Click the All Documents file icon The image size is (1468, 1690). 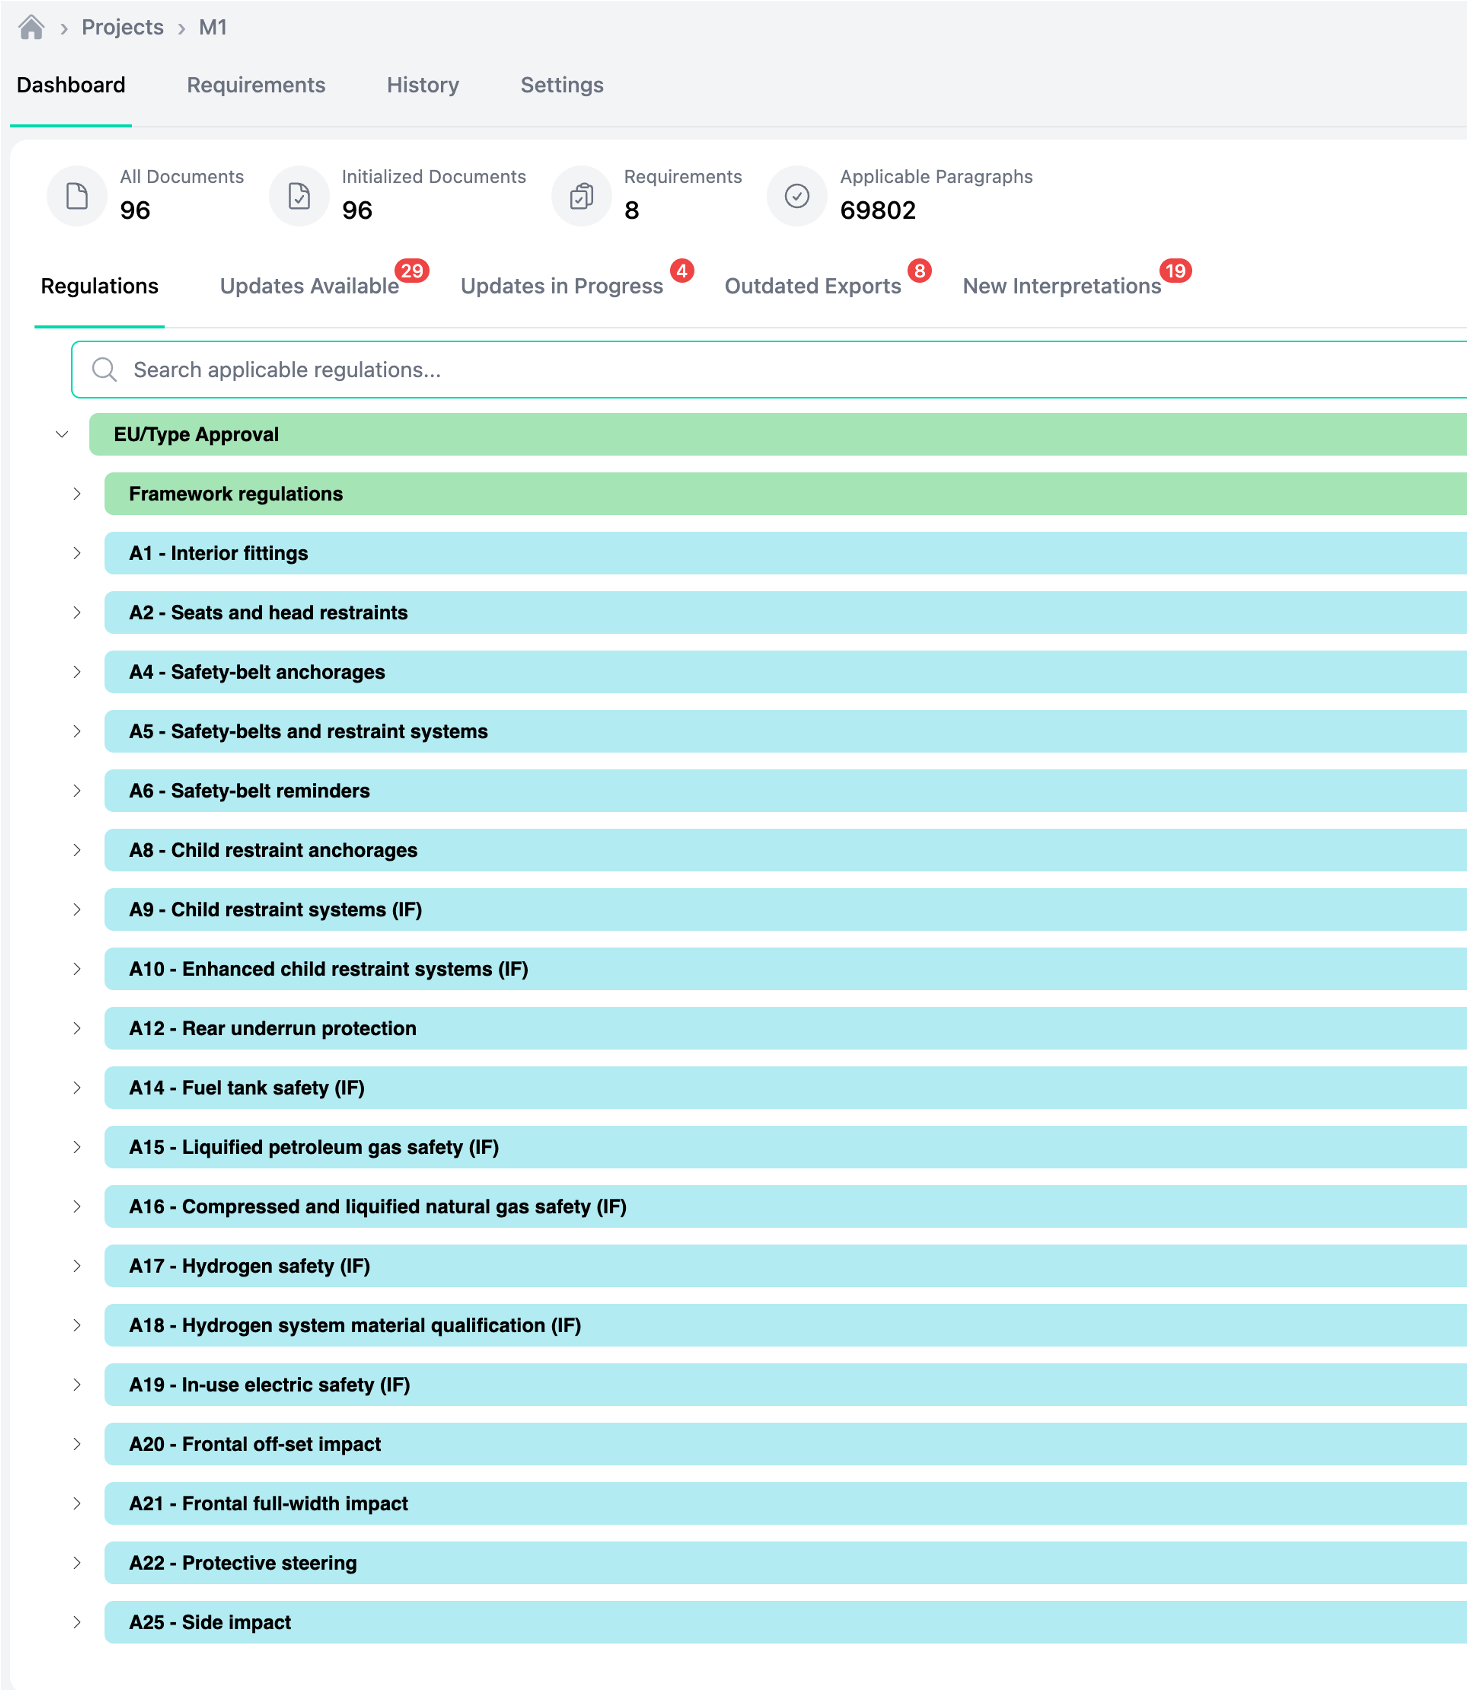(x=77, y=196)
